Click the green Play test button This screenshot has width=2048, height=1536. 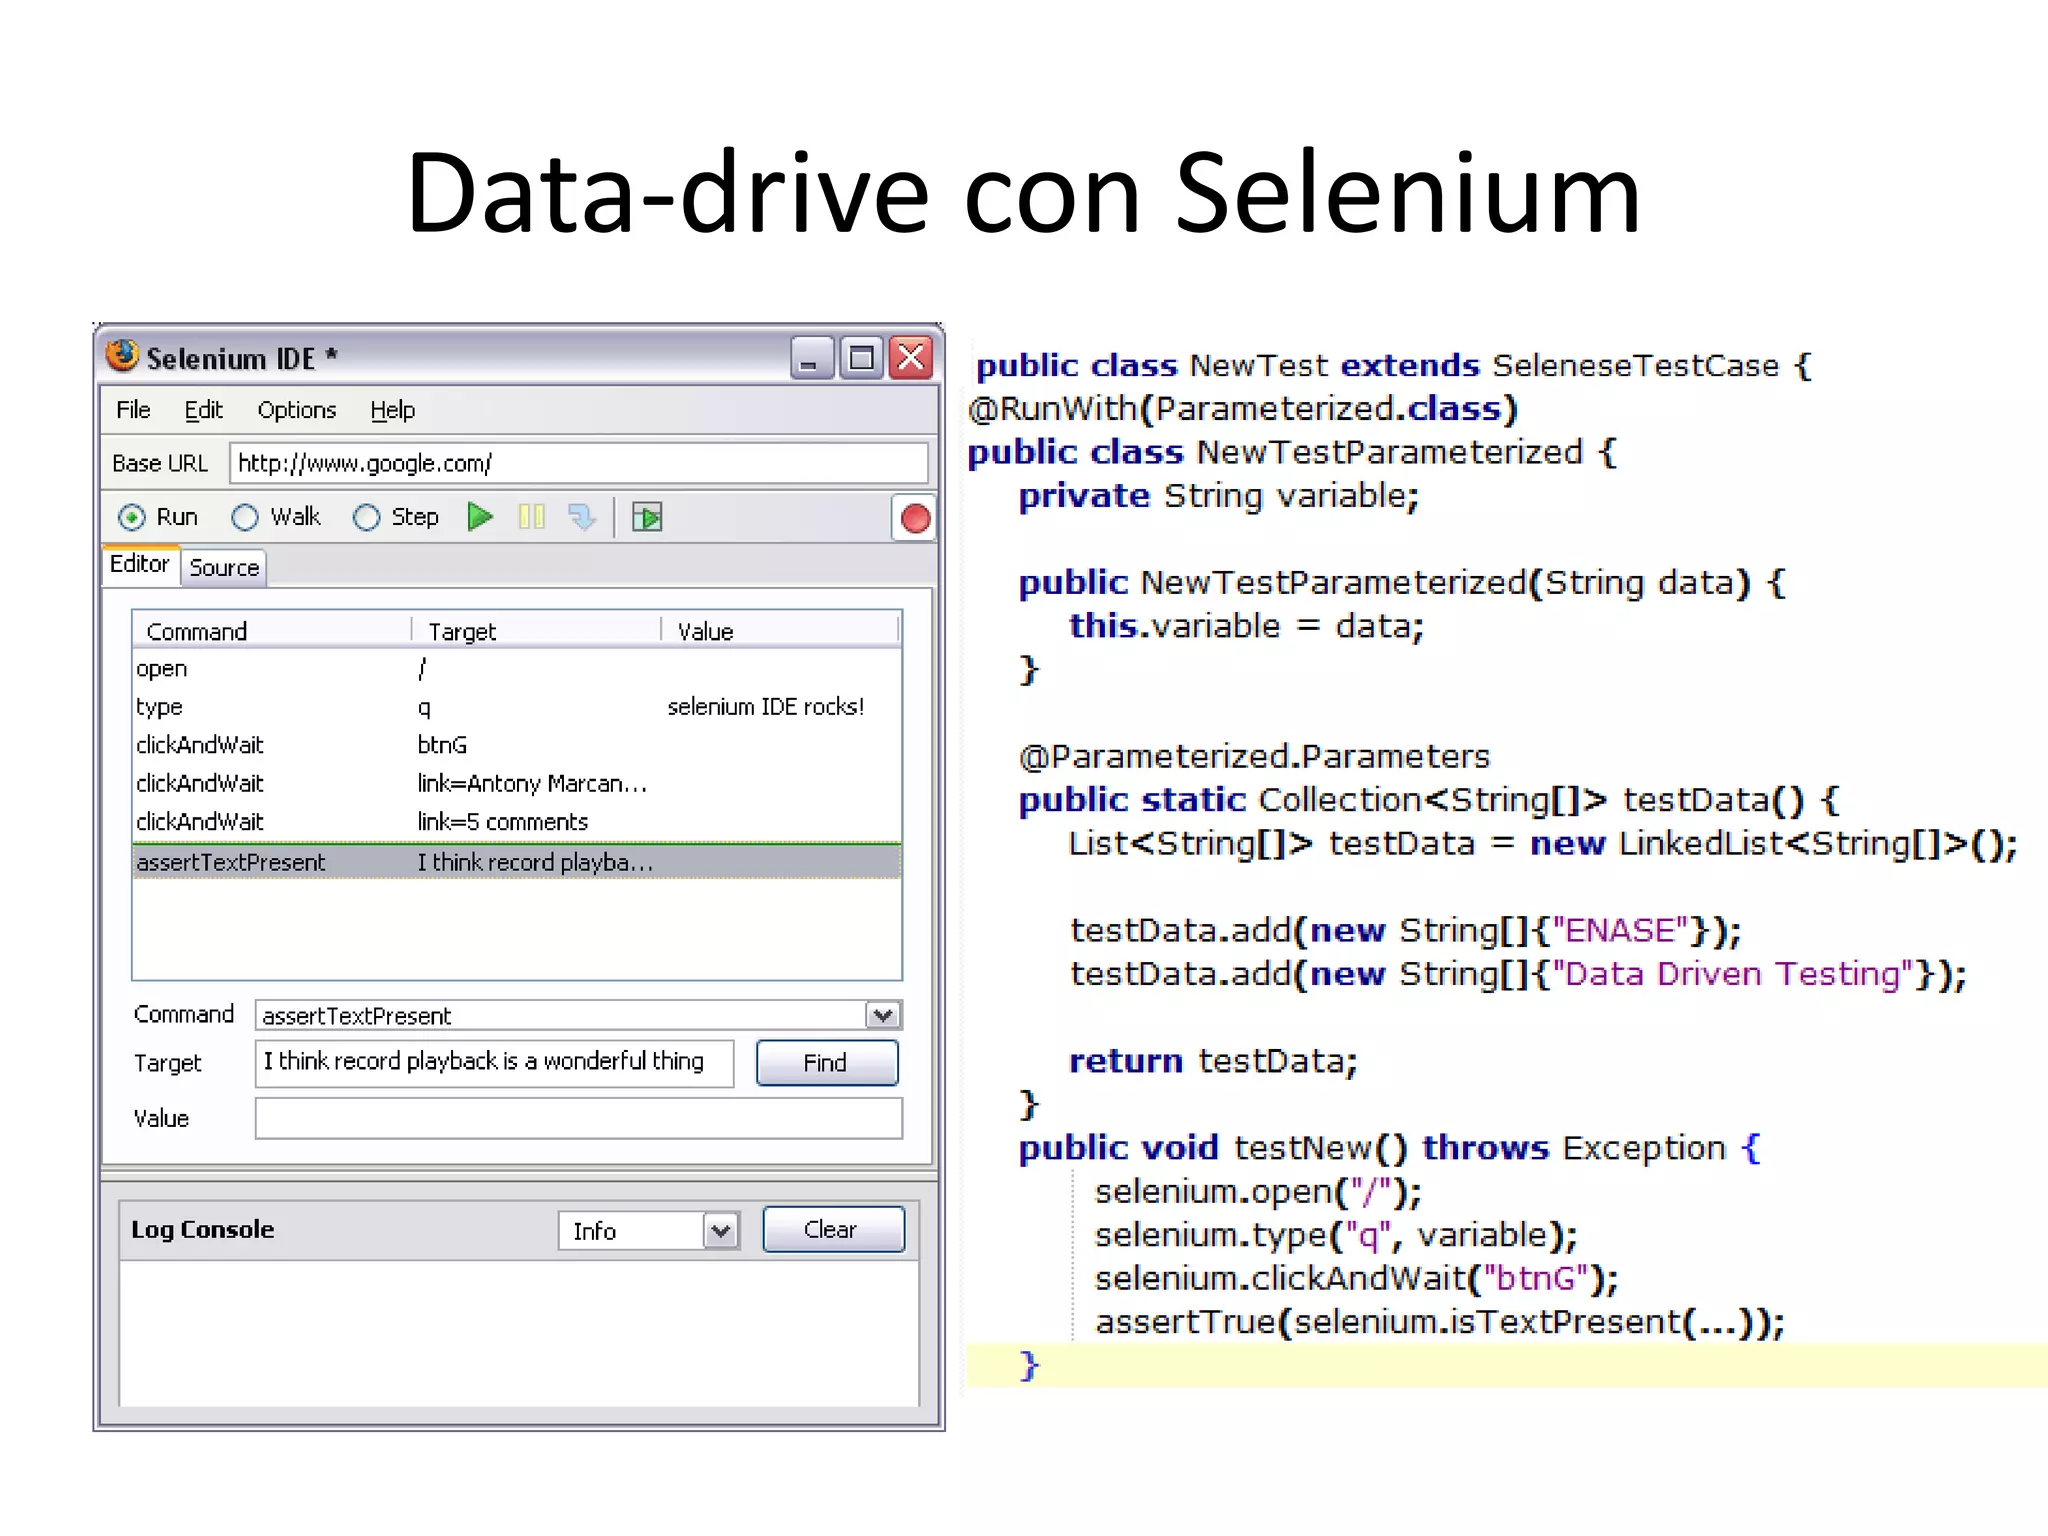480,517
